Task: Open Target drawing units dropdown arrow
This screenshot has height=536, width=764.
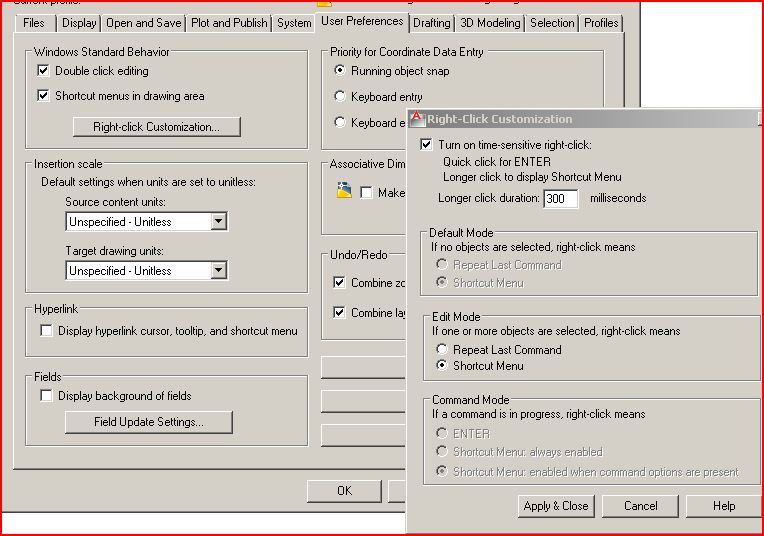Action: tap(219, 270)
